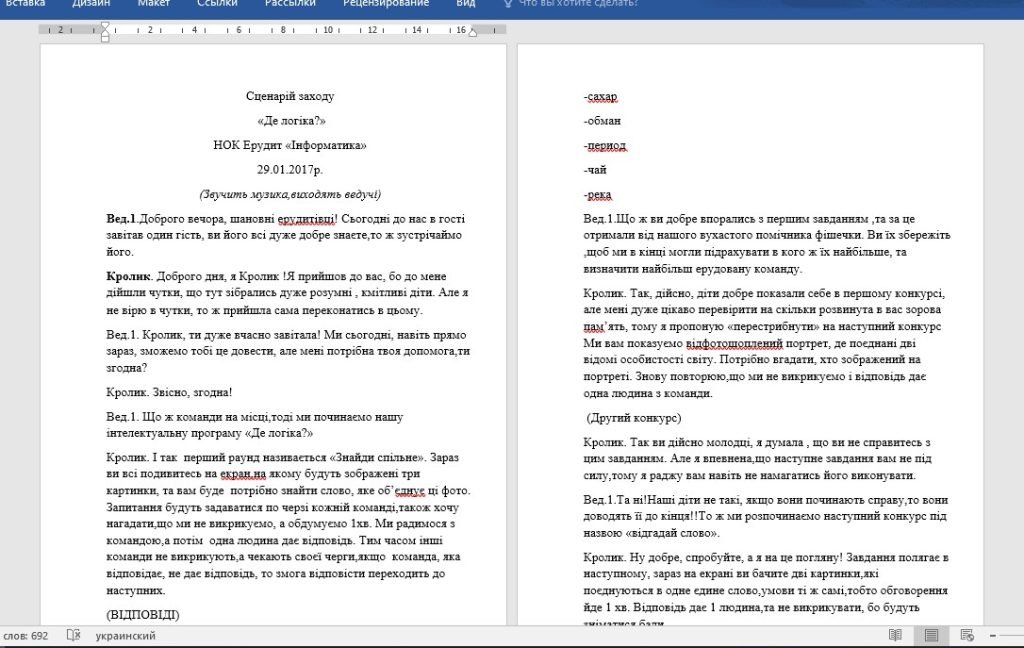Open the Макет ribbon tab
The height and width of the screenshot is (648, 1024).
[154, 4]
